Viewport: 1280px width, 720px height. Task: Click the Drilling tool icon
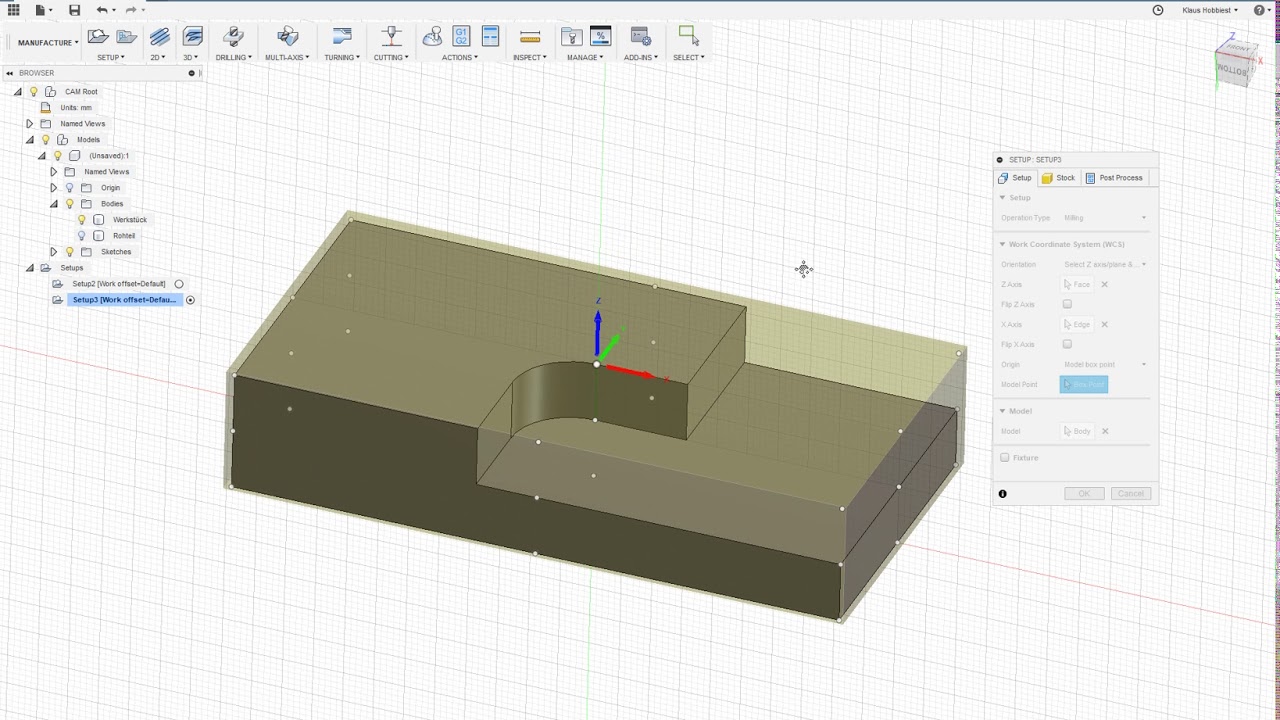pos(234,37)
